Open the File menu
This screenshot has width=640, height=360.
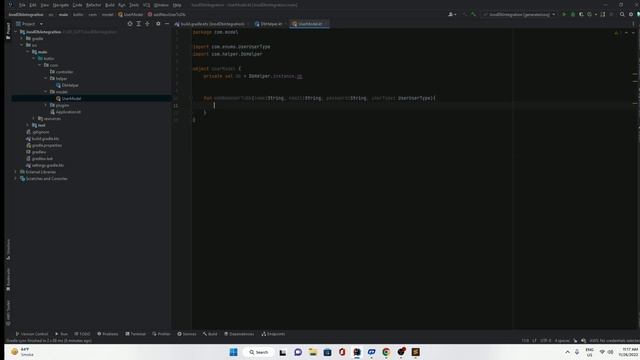coord(22,5)
